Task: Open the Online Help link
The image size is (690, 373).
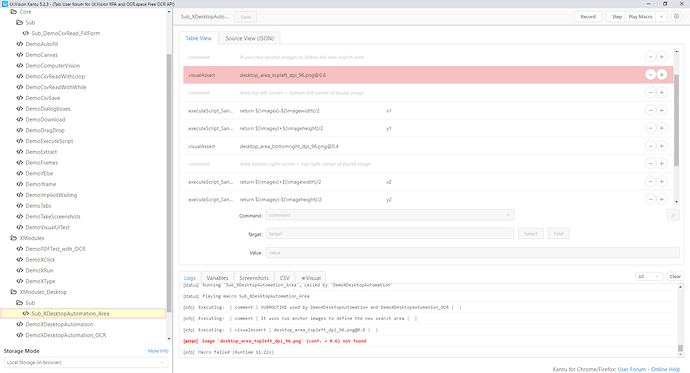Action: click(x=665, y=369)
